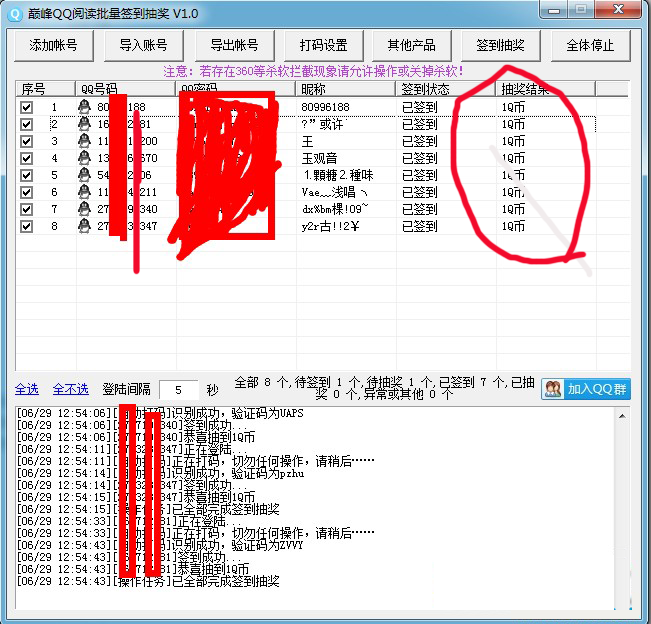Sort by the 序号 column header

(46, 89)
